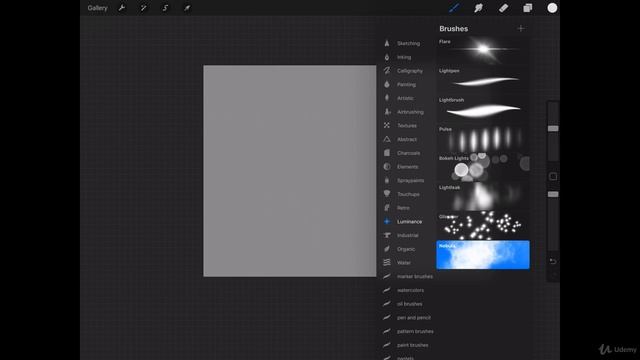Tap the undo arrow in sidebar
Screen dimensions: 640x360
(x=553, y=261)
